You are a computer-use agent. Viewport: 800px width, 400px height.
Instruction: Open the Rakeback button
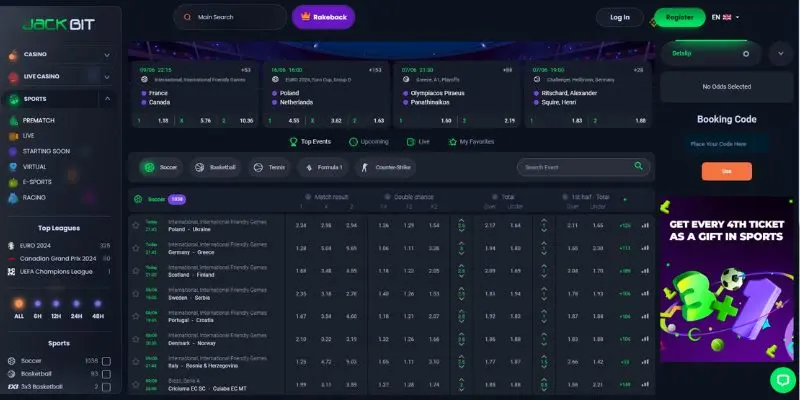pos(323,17)
